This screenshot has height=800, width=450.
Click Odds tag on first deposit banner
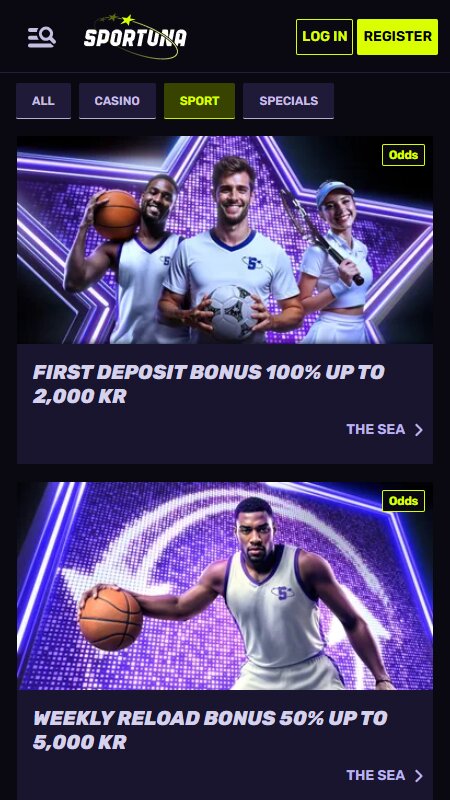(x=404, y=155)
